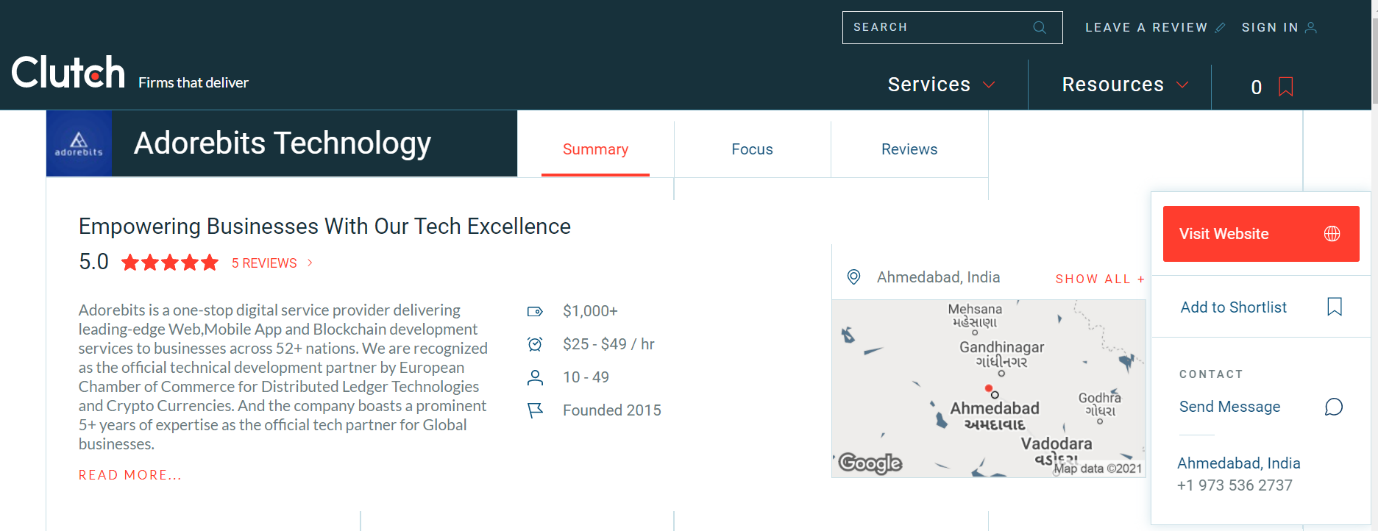Click the Adorebits Technology heading
The image size is (1378, 531).
[282, 143]
